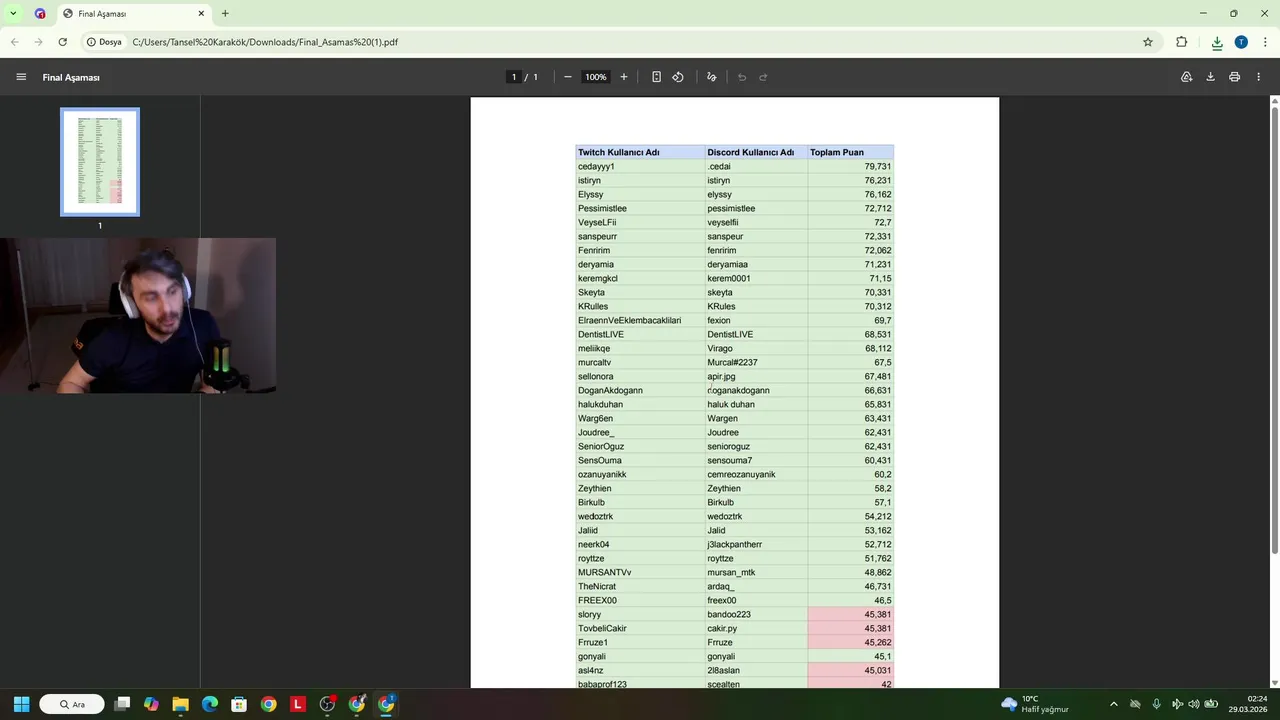Screen dimensions: 1280x720
Task: Click the cedayyy1 table cell
Action: [x=640, y=166]
